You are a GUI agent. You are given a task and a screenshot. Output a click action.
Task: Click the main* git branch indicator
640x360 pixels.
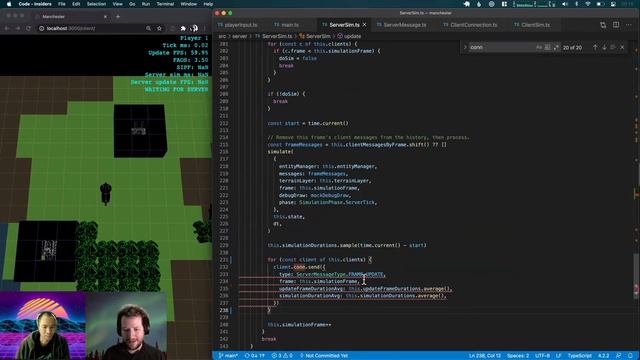click(228, 356)
